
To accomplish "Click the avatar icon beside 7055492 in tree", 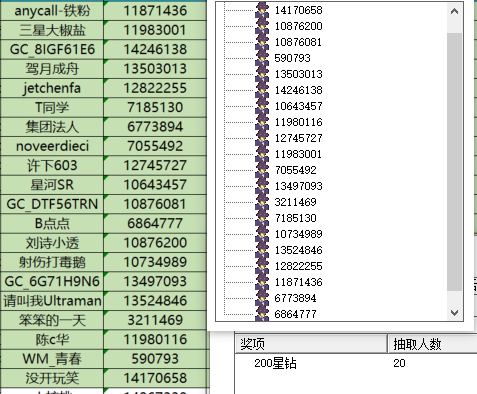I will (x=262, y=170).
